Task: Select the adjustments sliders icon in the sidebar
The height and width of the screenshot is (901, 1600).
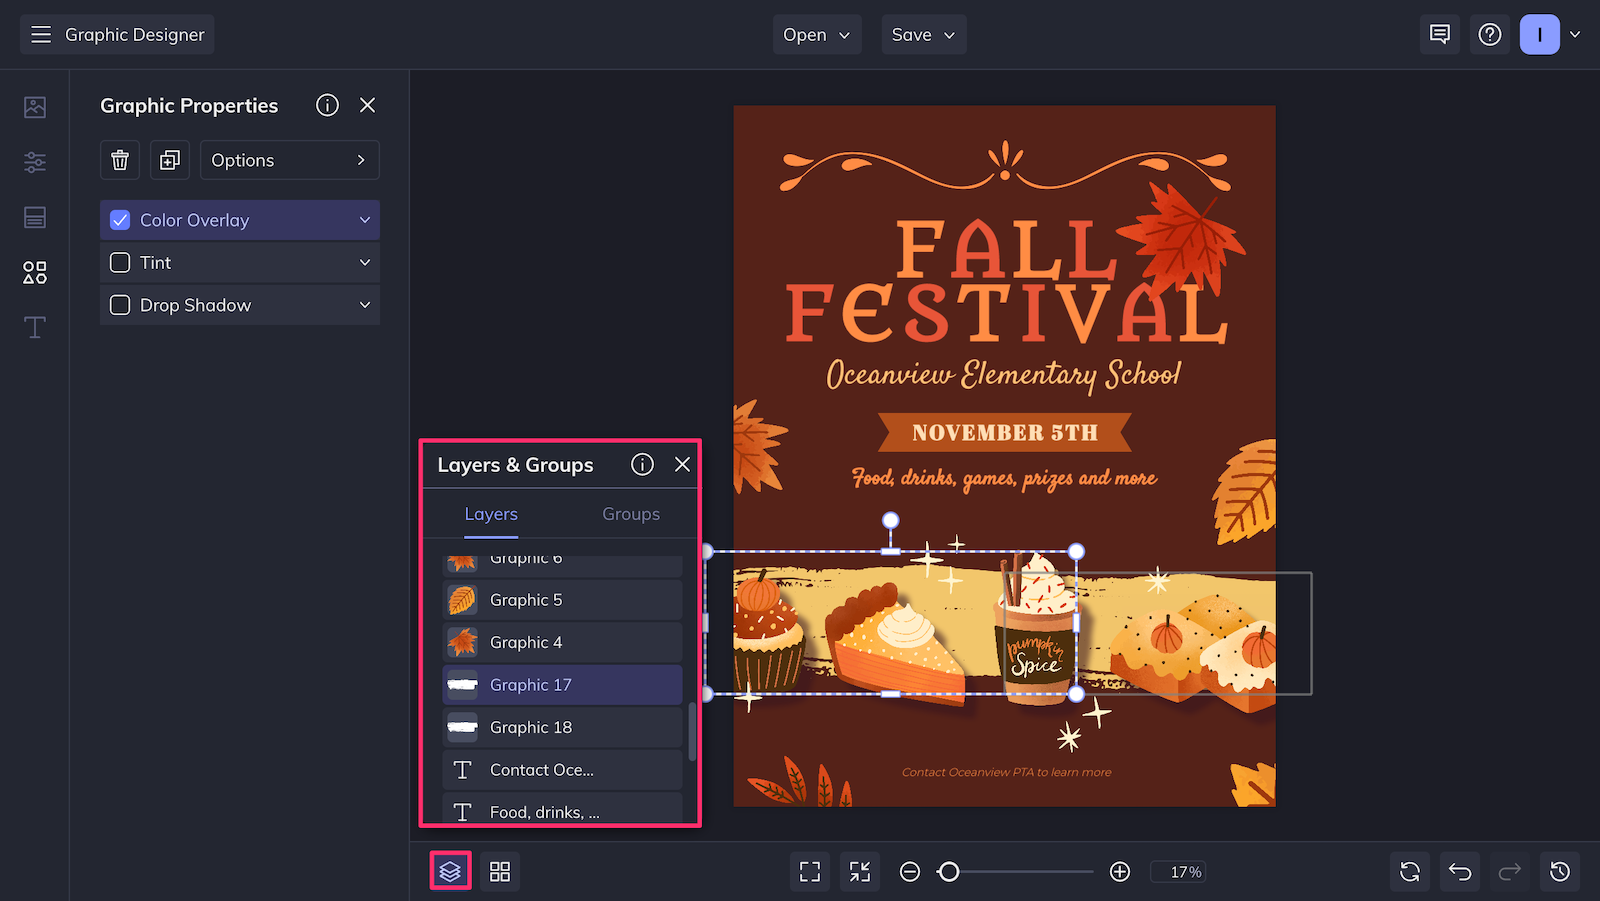Action: pyautogui.click(x=34, y=162)
